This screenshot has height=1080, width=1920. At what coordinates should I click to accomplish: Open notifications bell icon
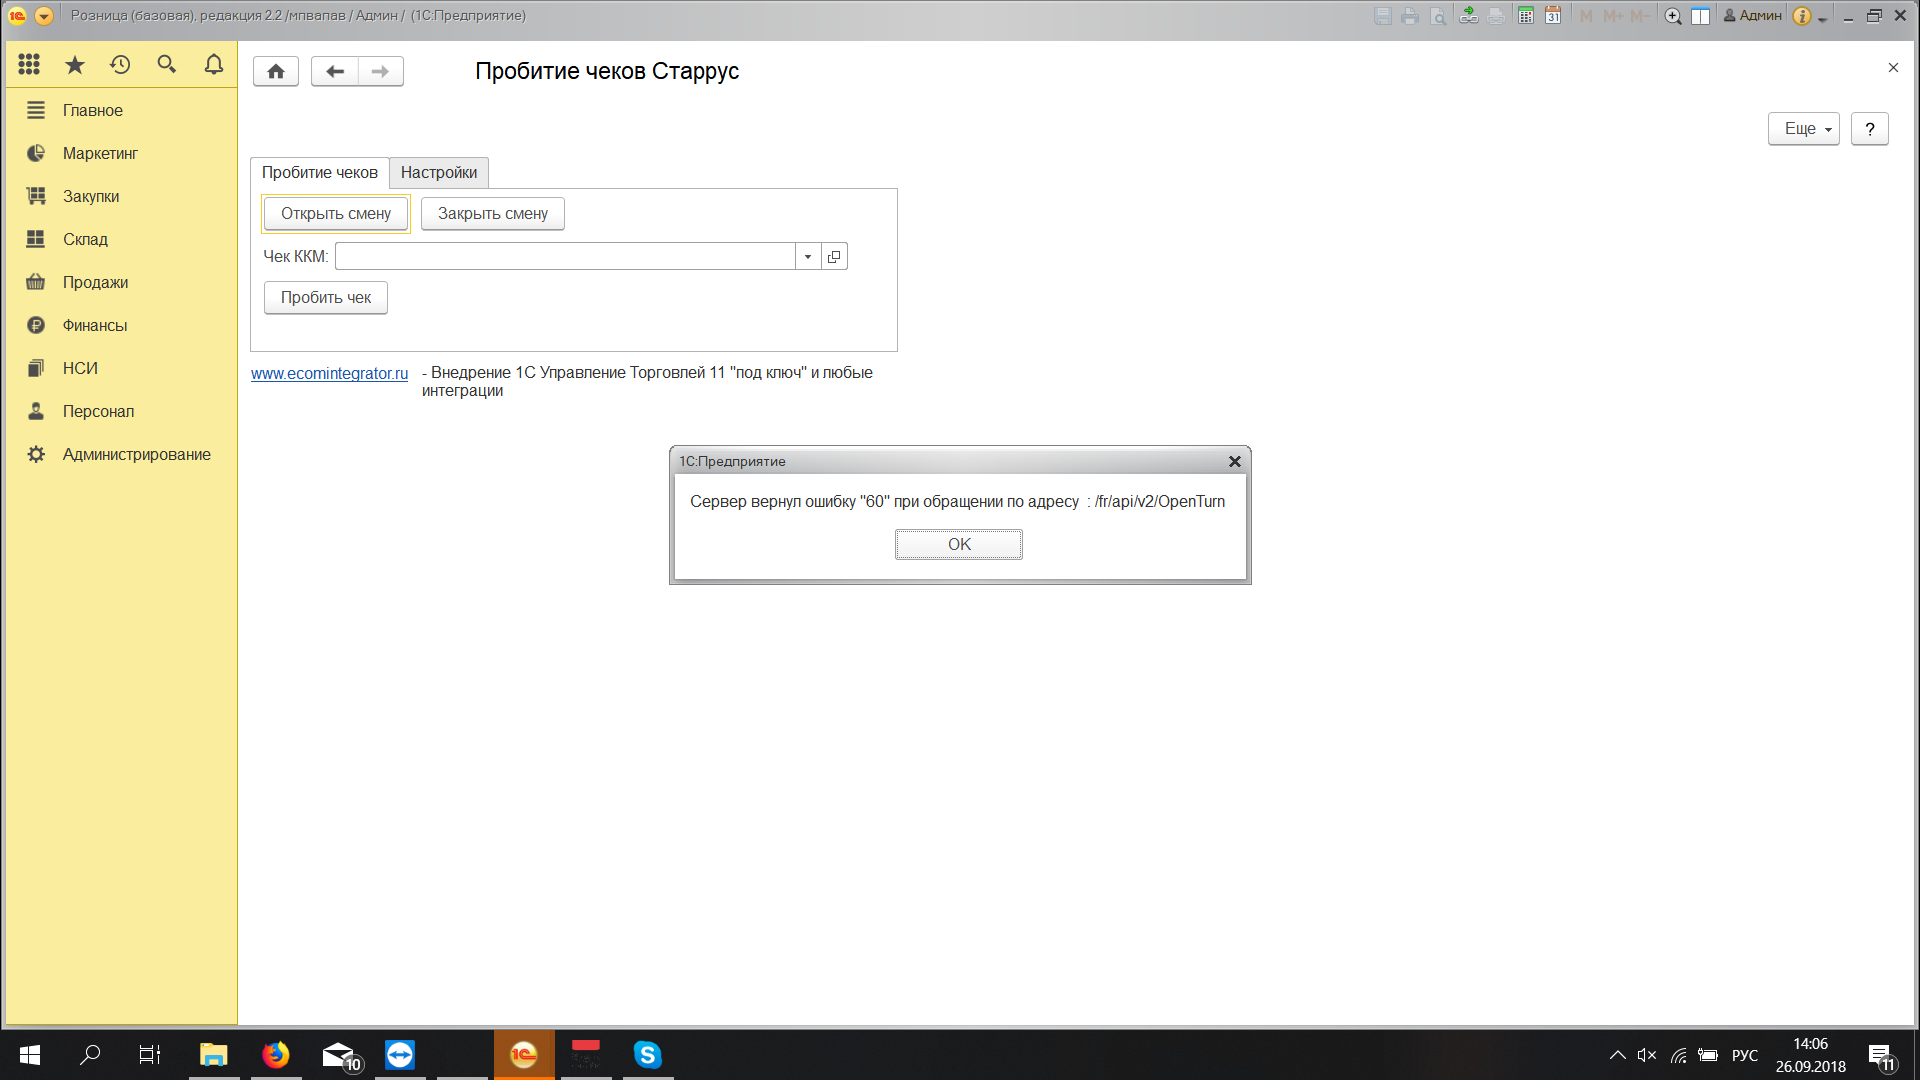tap(214, 65)
